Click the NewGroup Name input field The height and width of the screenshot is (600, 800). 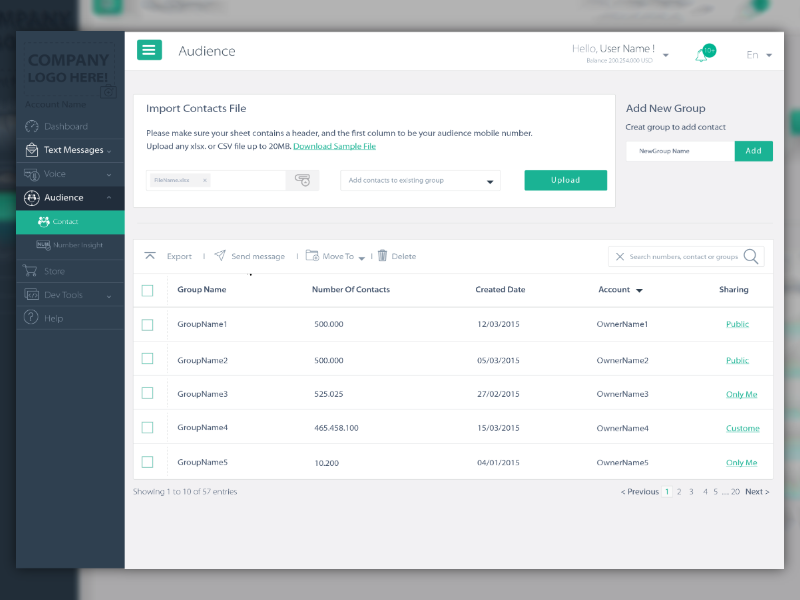(680, 151)
